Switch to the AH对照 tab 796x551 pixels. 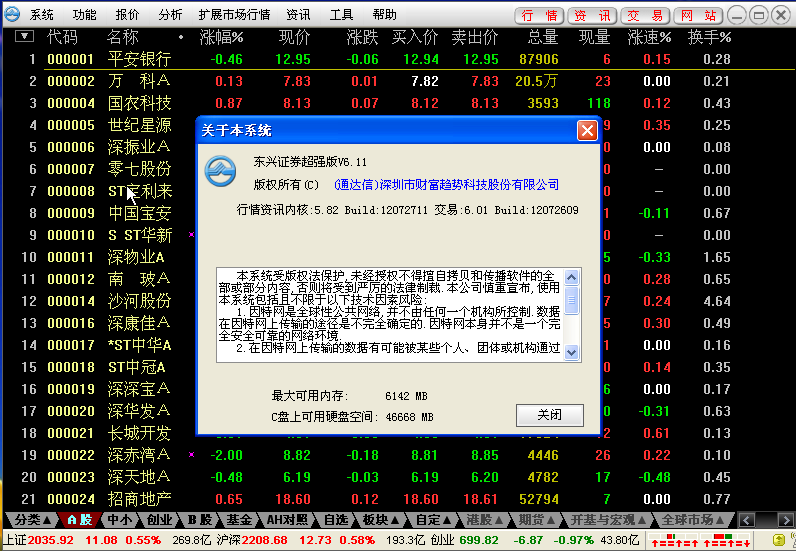click(287, 520)
